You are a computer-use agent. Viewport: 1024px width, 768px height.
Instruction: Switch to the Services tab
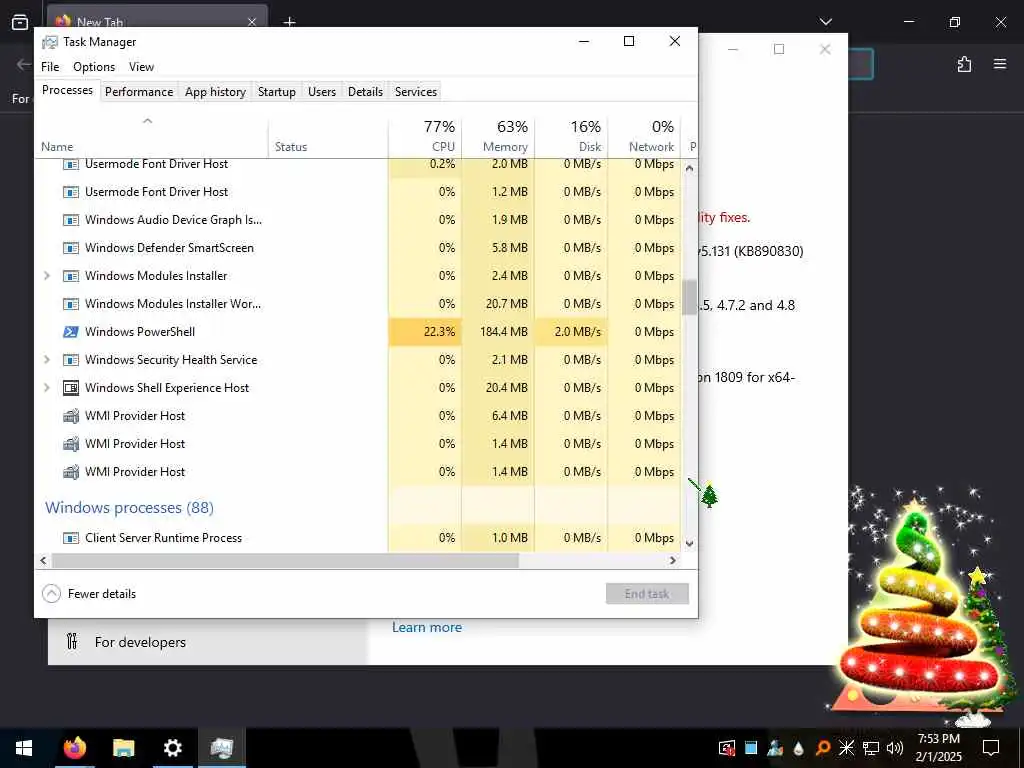pyautogui.click(x=416, y=92)
